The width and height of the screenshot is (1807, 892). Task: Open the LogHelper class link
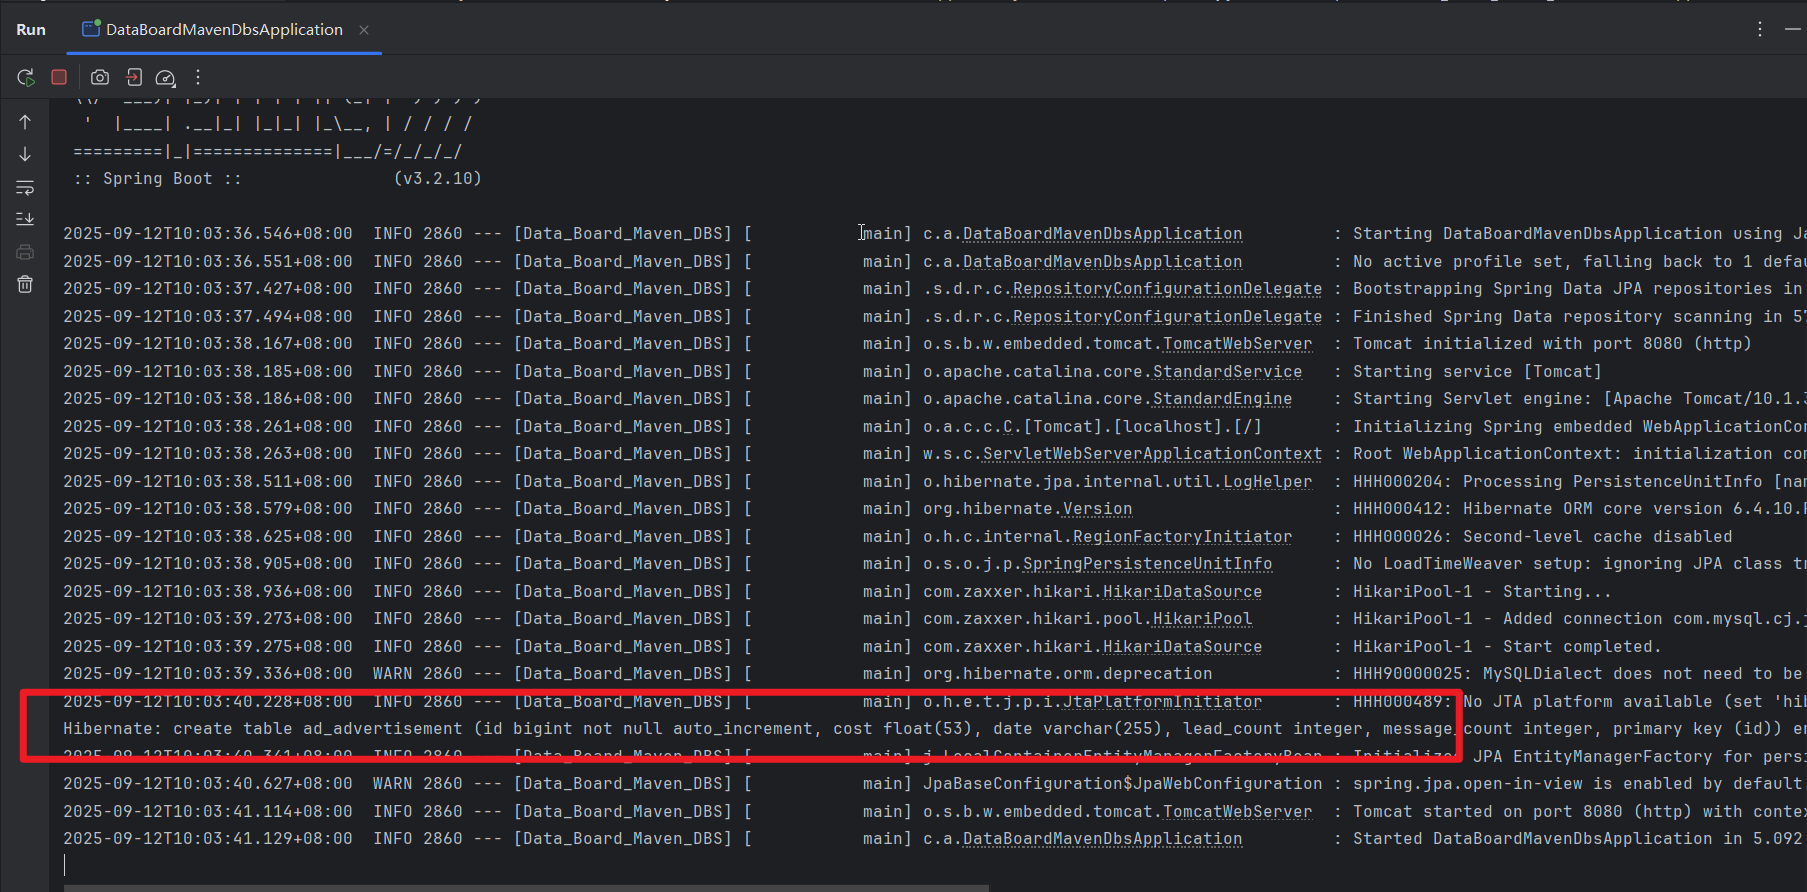pyautogui.click(x=1267, y=481)
